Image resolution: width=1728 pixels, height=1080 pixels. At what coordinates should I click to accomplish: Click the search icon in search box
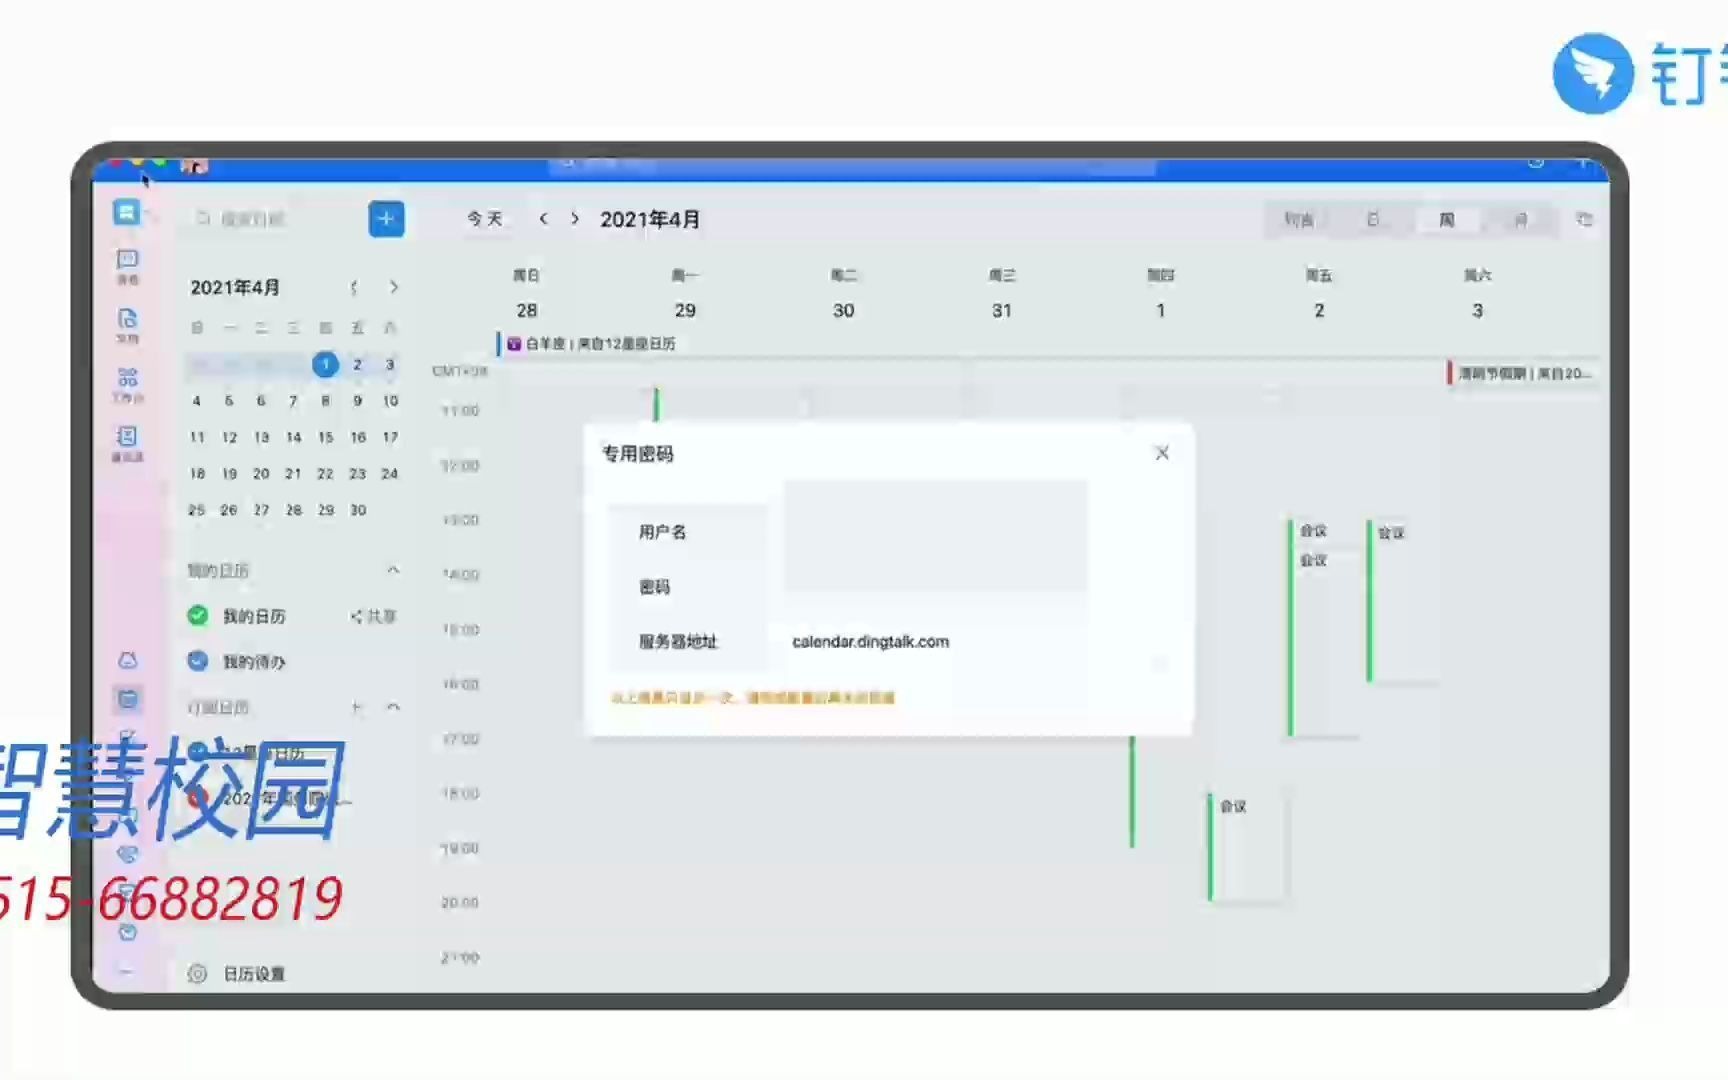(x=203, y=218)
